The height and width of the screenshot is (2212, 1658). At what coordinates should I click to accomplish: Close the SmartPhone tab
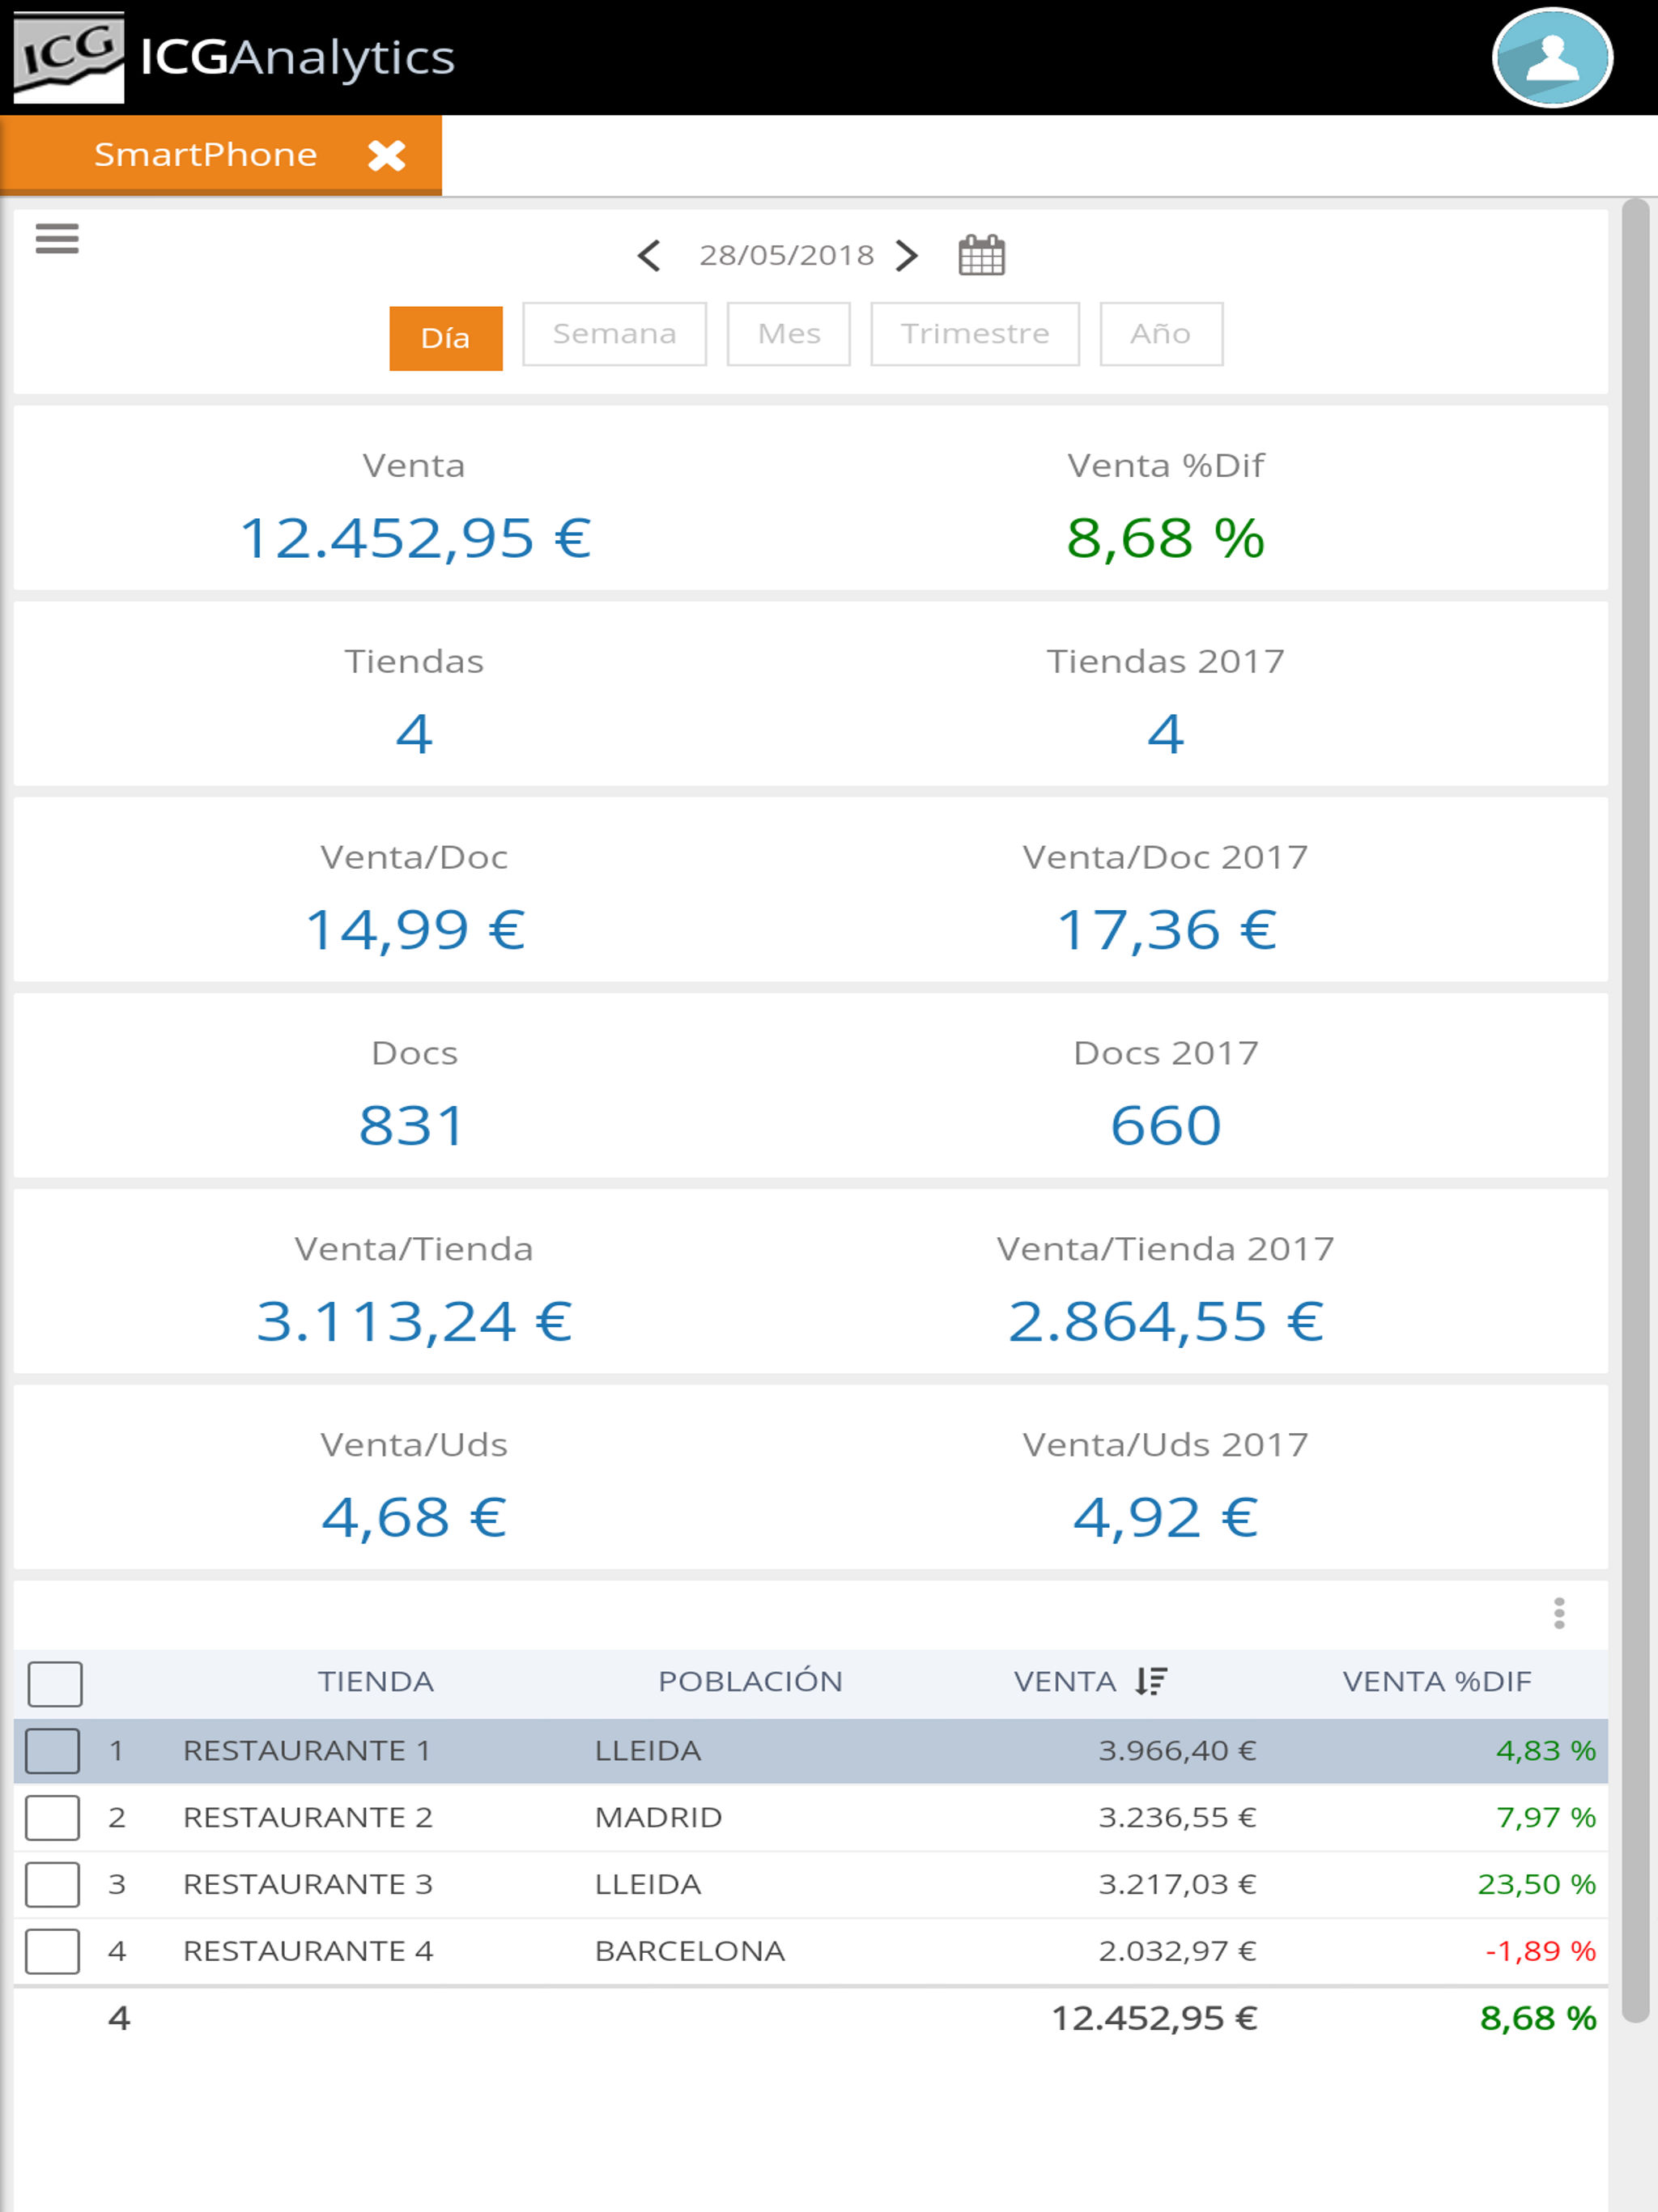click(386, 155)
